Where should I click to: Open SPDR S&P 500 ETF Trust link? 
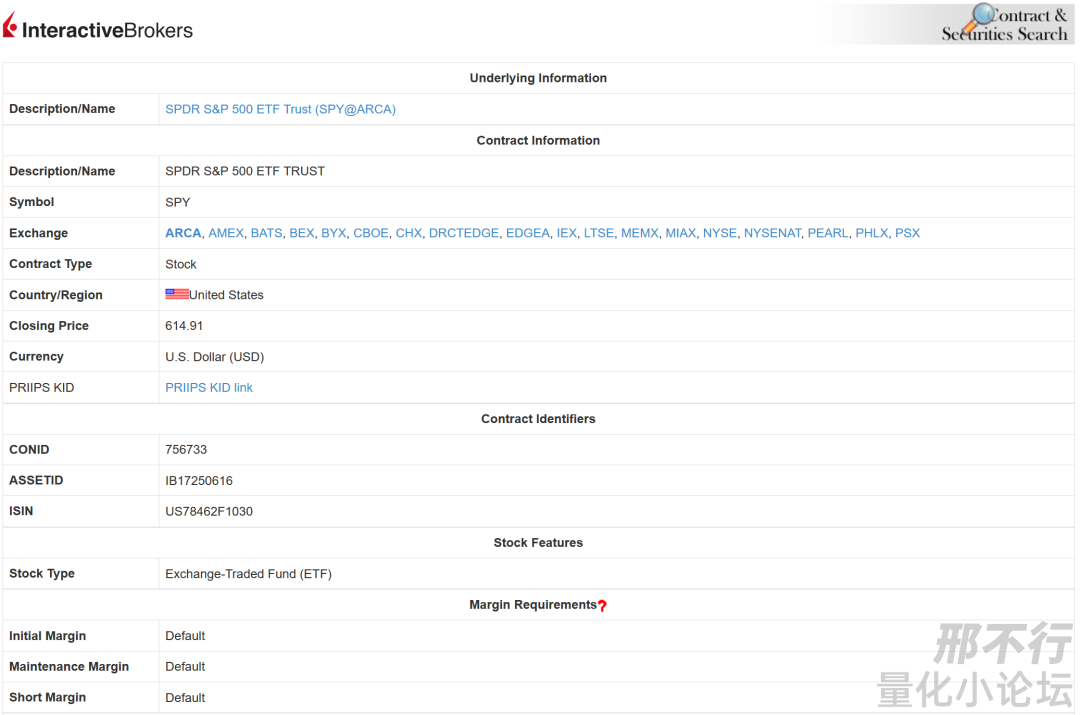280,109
